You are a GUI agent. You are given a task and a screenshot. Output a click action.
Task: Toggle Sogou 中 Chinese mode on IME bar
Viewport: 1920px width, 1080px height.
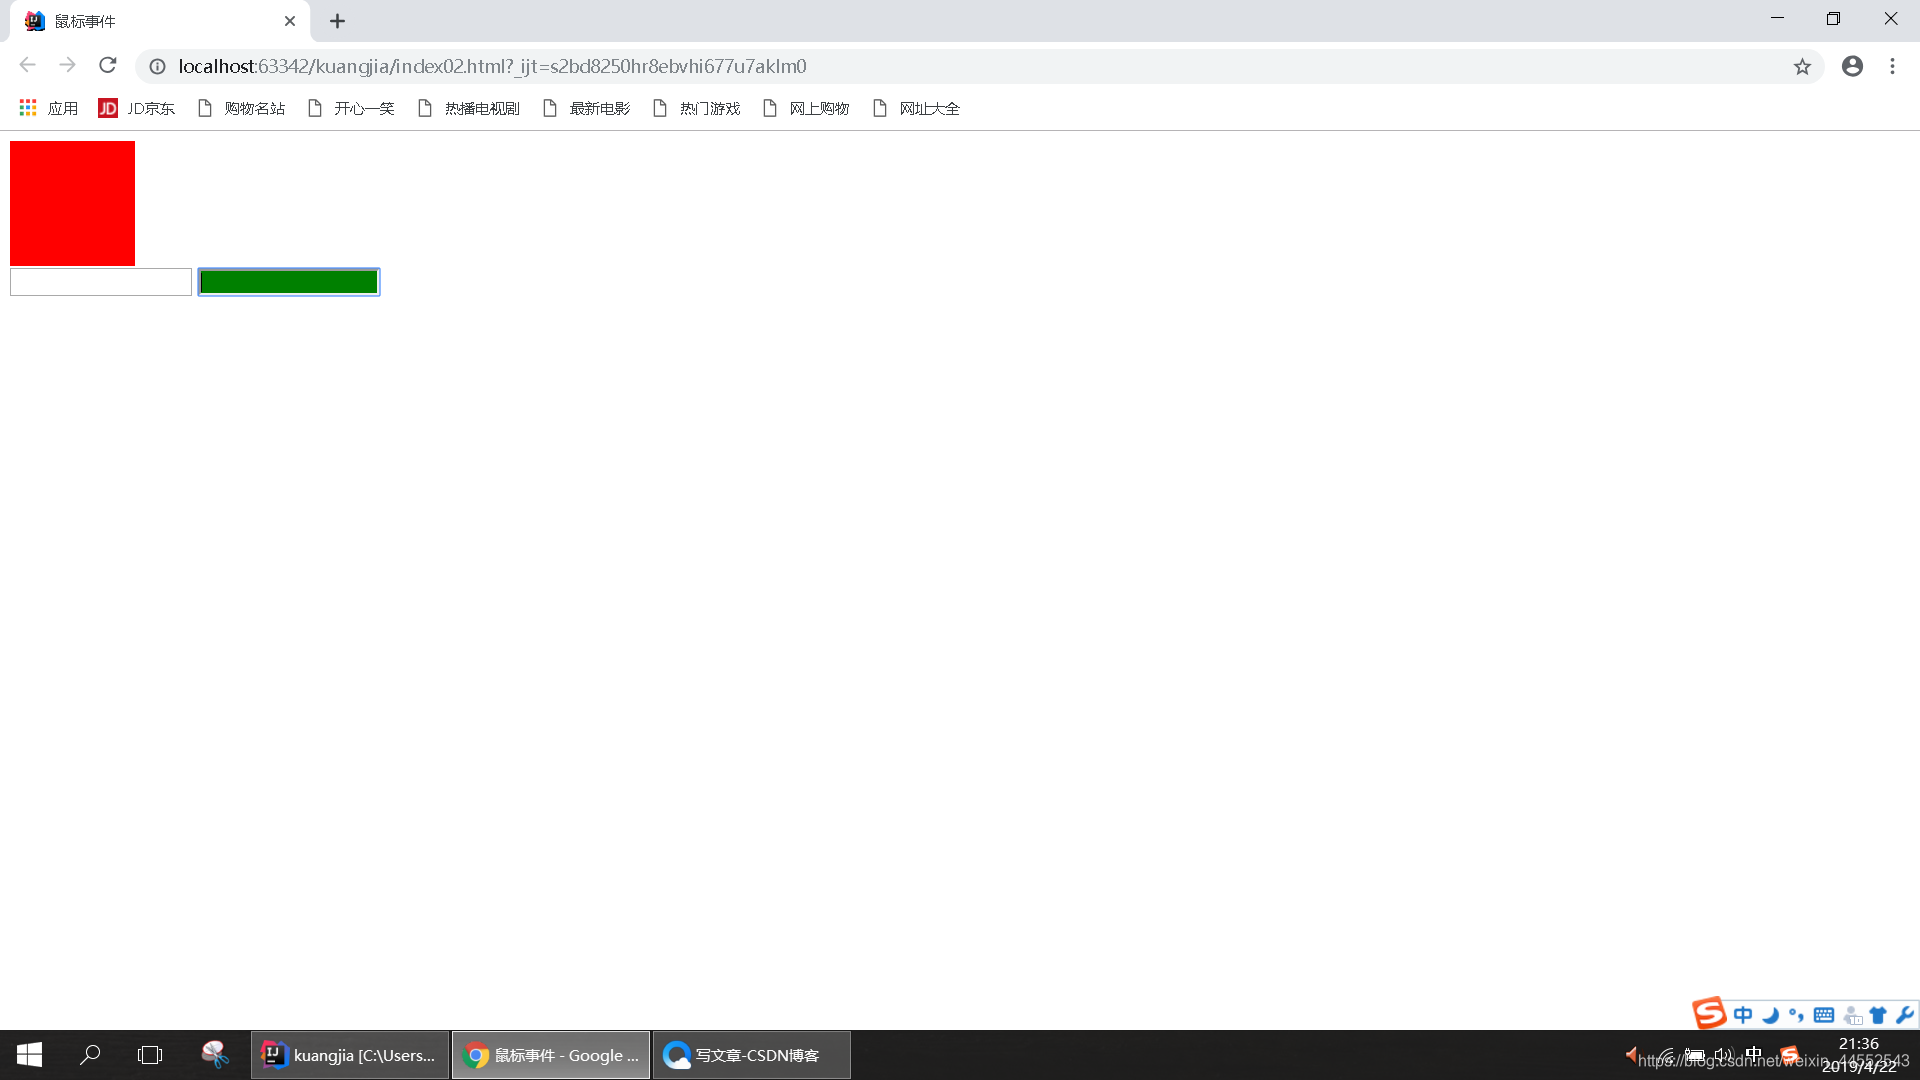pos(1743,1015)
